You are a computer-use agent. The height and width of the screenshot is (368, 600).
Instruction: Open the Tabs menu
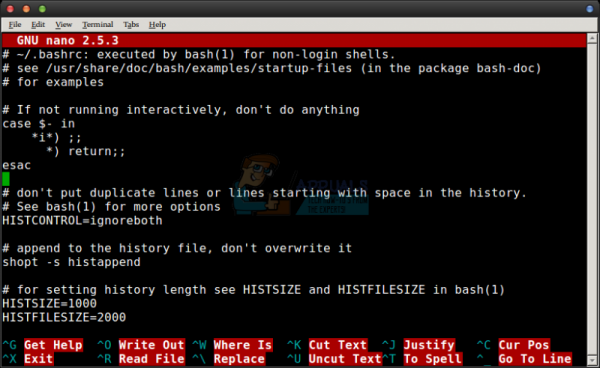(x=131, y=24)
